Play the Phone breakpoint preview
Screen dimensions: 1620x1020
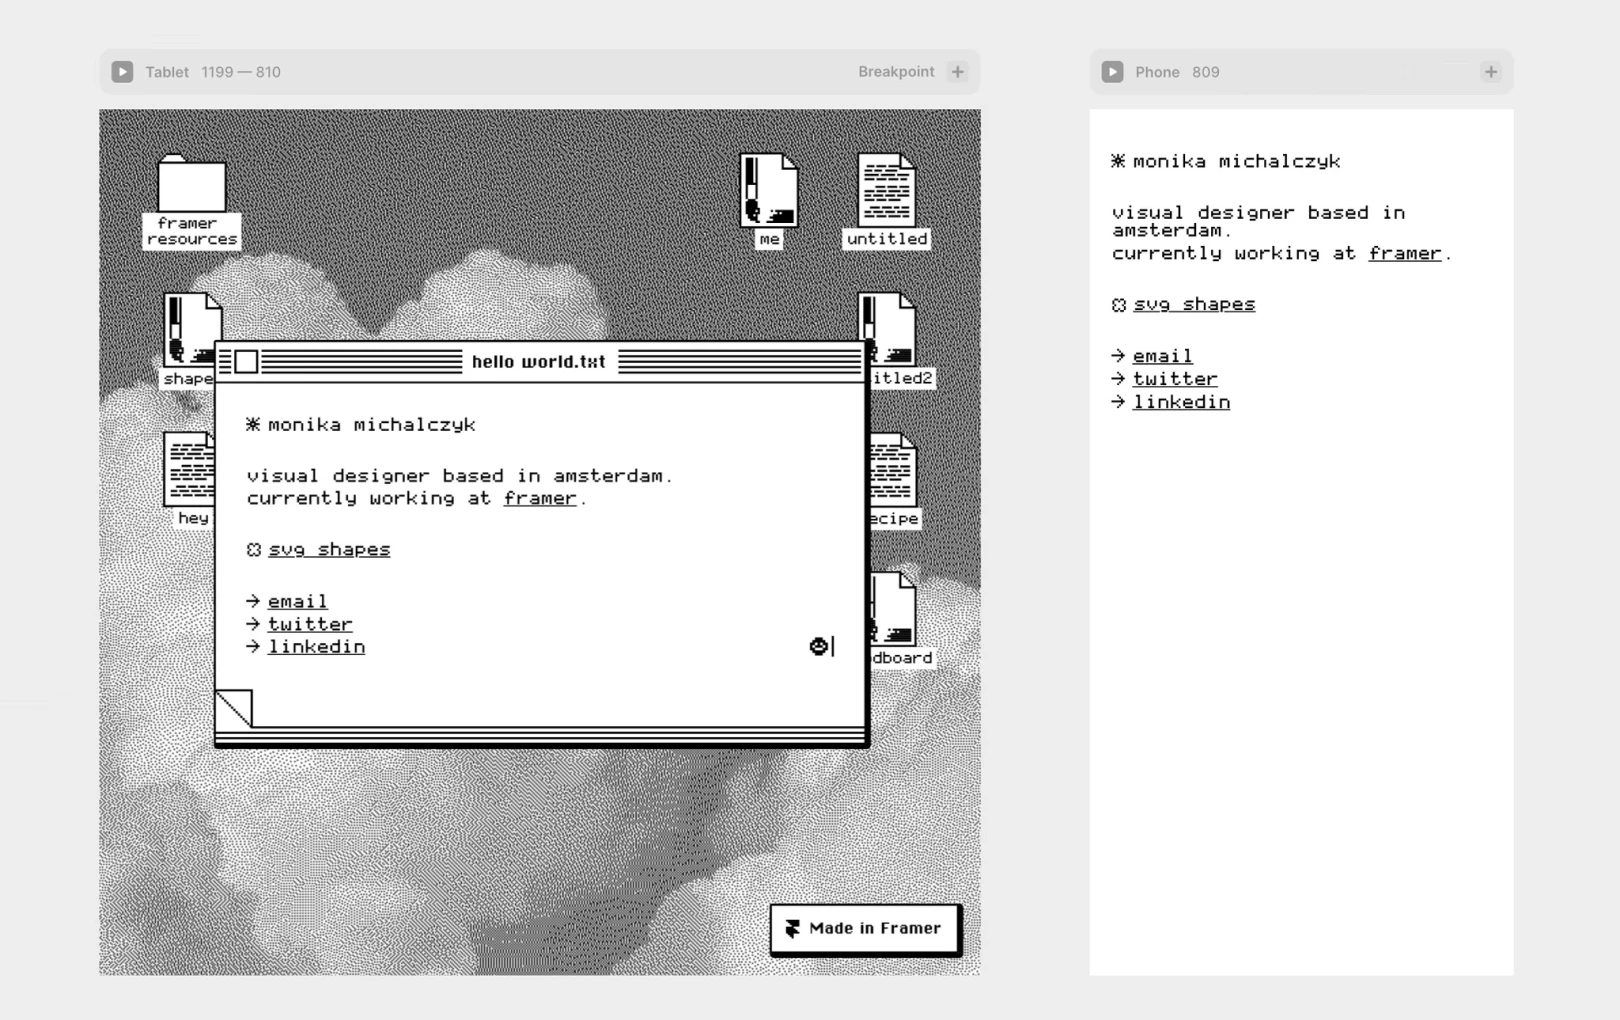coord(1112,72)
